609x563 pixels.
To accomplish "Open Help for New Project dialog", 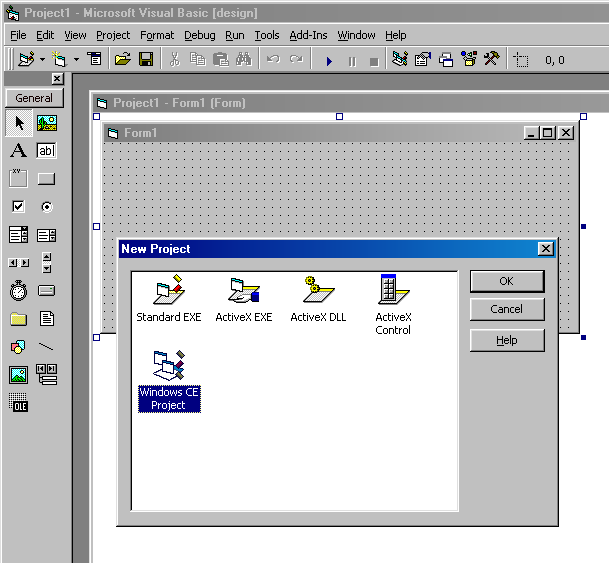I will (x=507, y=340).
